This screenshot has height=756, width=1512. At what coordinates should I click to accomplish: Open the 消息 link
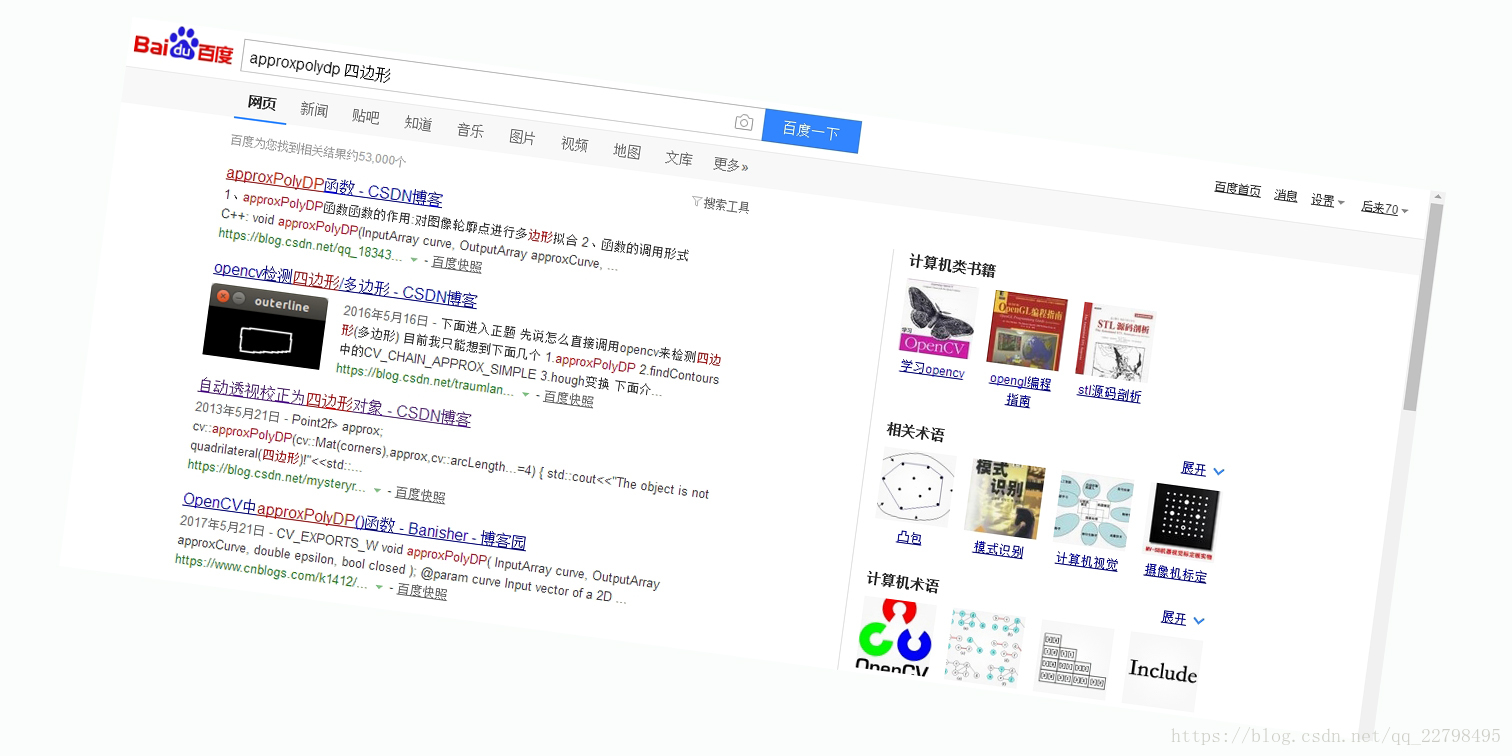coord(1285,196)
